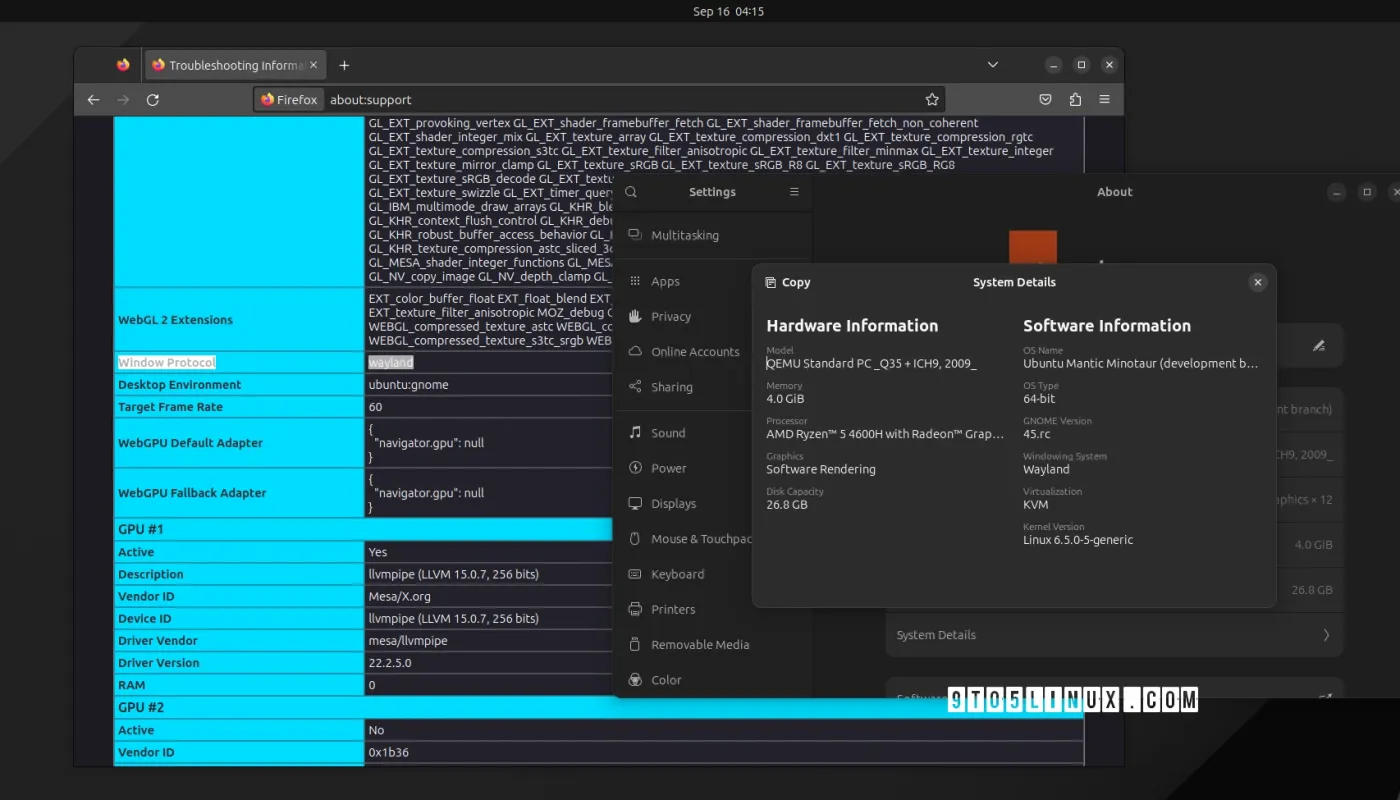Screen dimensions: 1400x800
Task: Save the page to Pocket
Action: point(1045,99)
